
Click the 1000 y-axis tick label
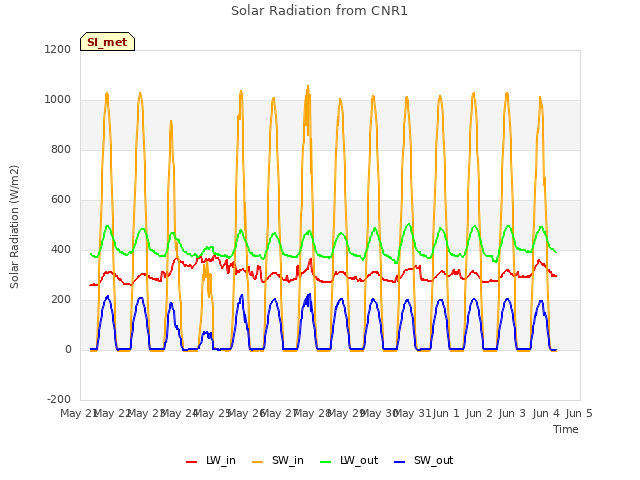[x=58, y=100]
